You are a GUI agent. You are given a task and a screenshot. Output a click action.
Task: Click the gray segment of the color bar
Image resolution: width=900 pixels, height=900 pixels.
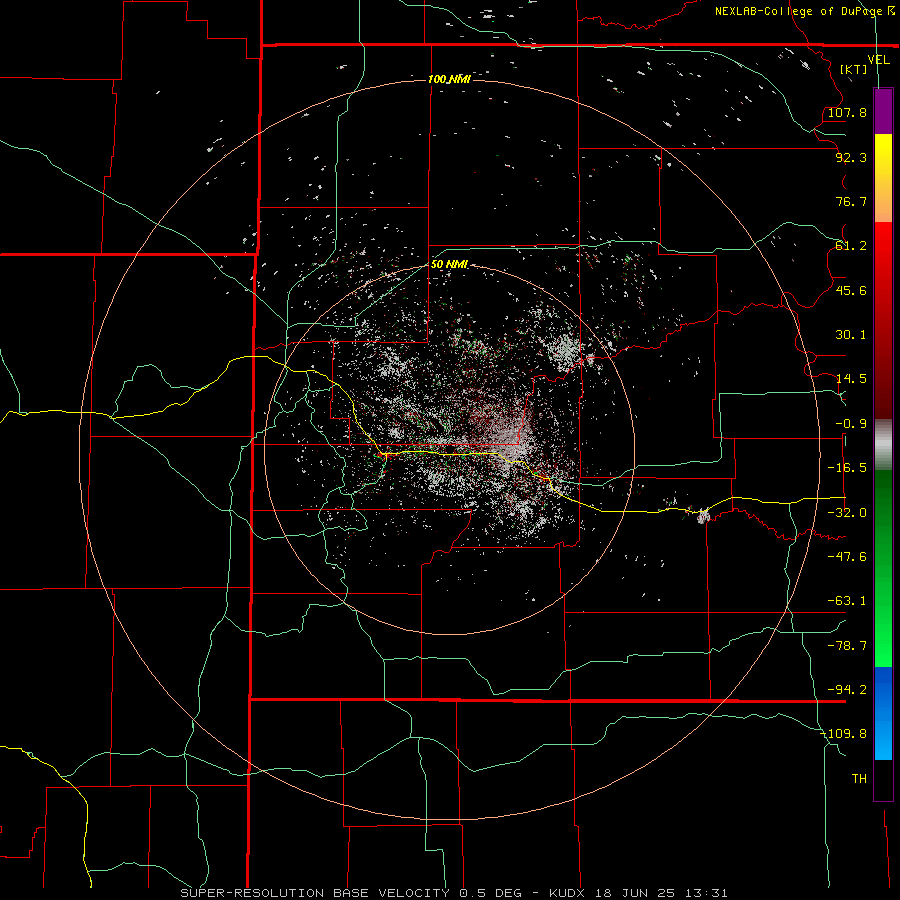(883, 442)
